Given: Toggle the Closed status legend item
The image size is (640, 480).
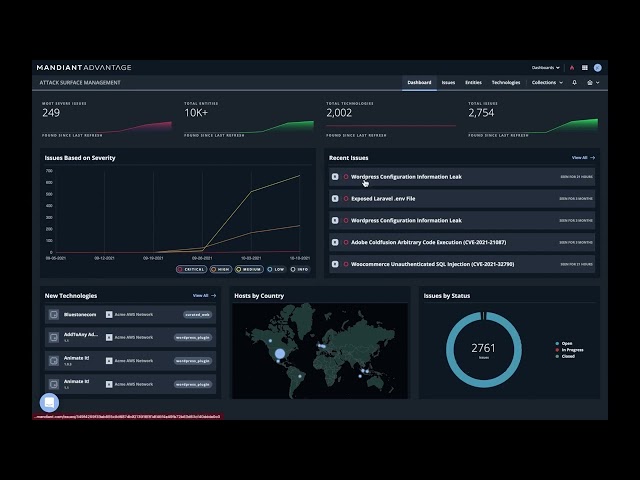Looking at the screenshot, I should [565, 356].
